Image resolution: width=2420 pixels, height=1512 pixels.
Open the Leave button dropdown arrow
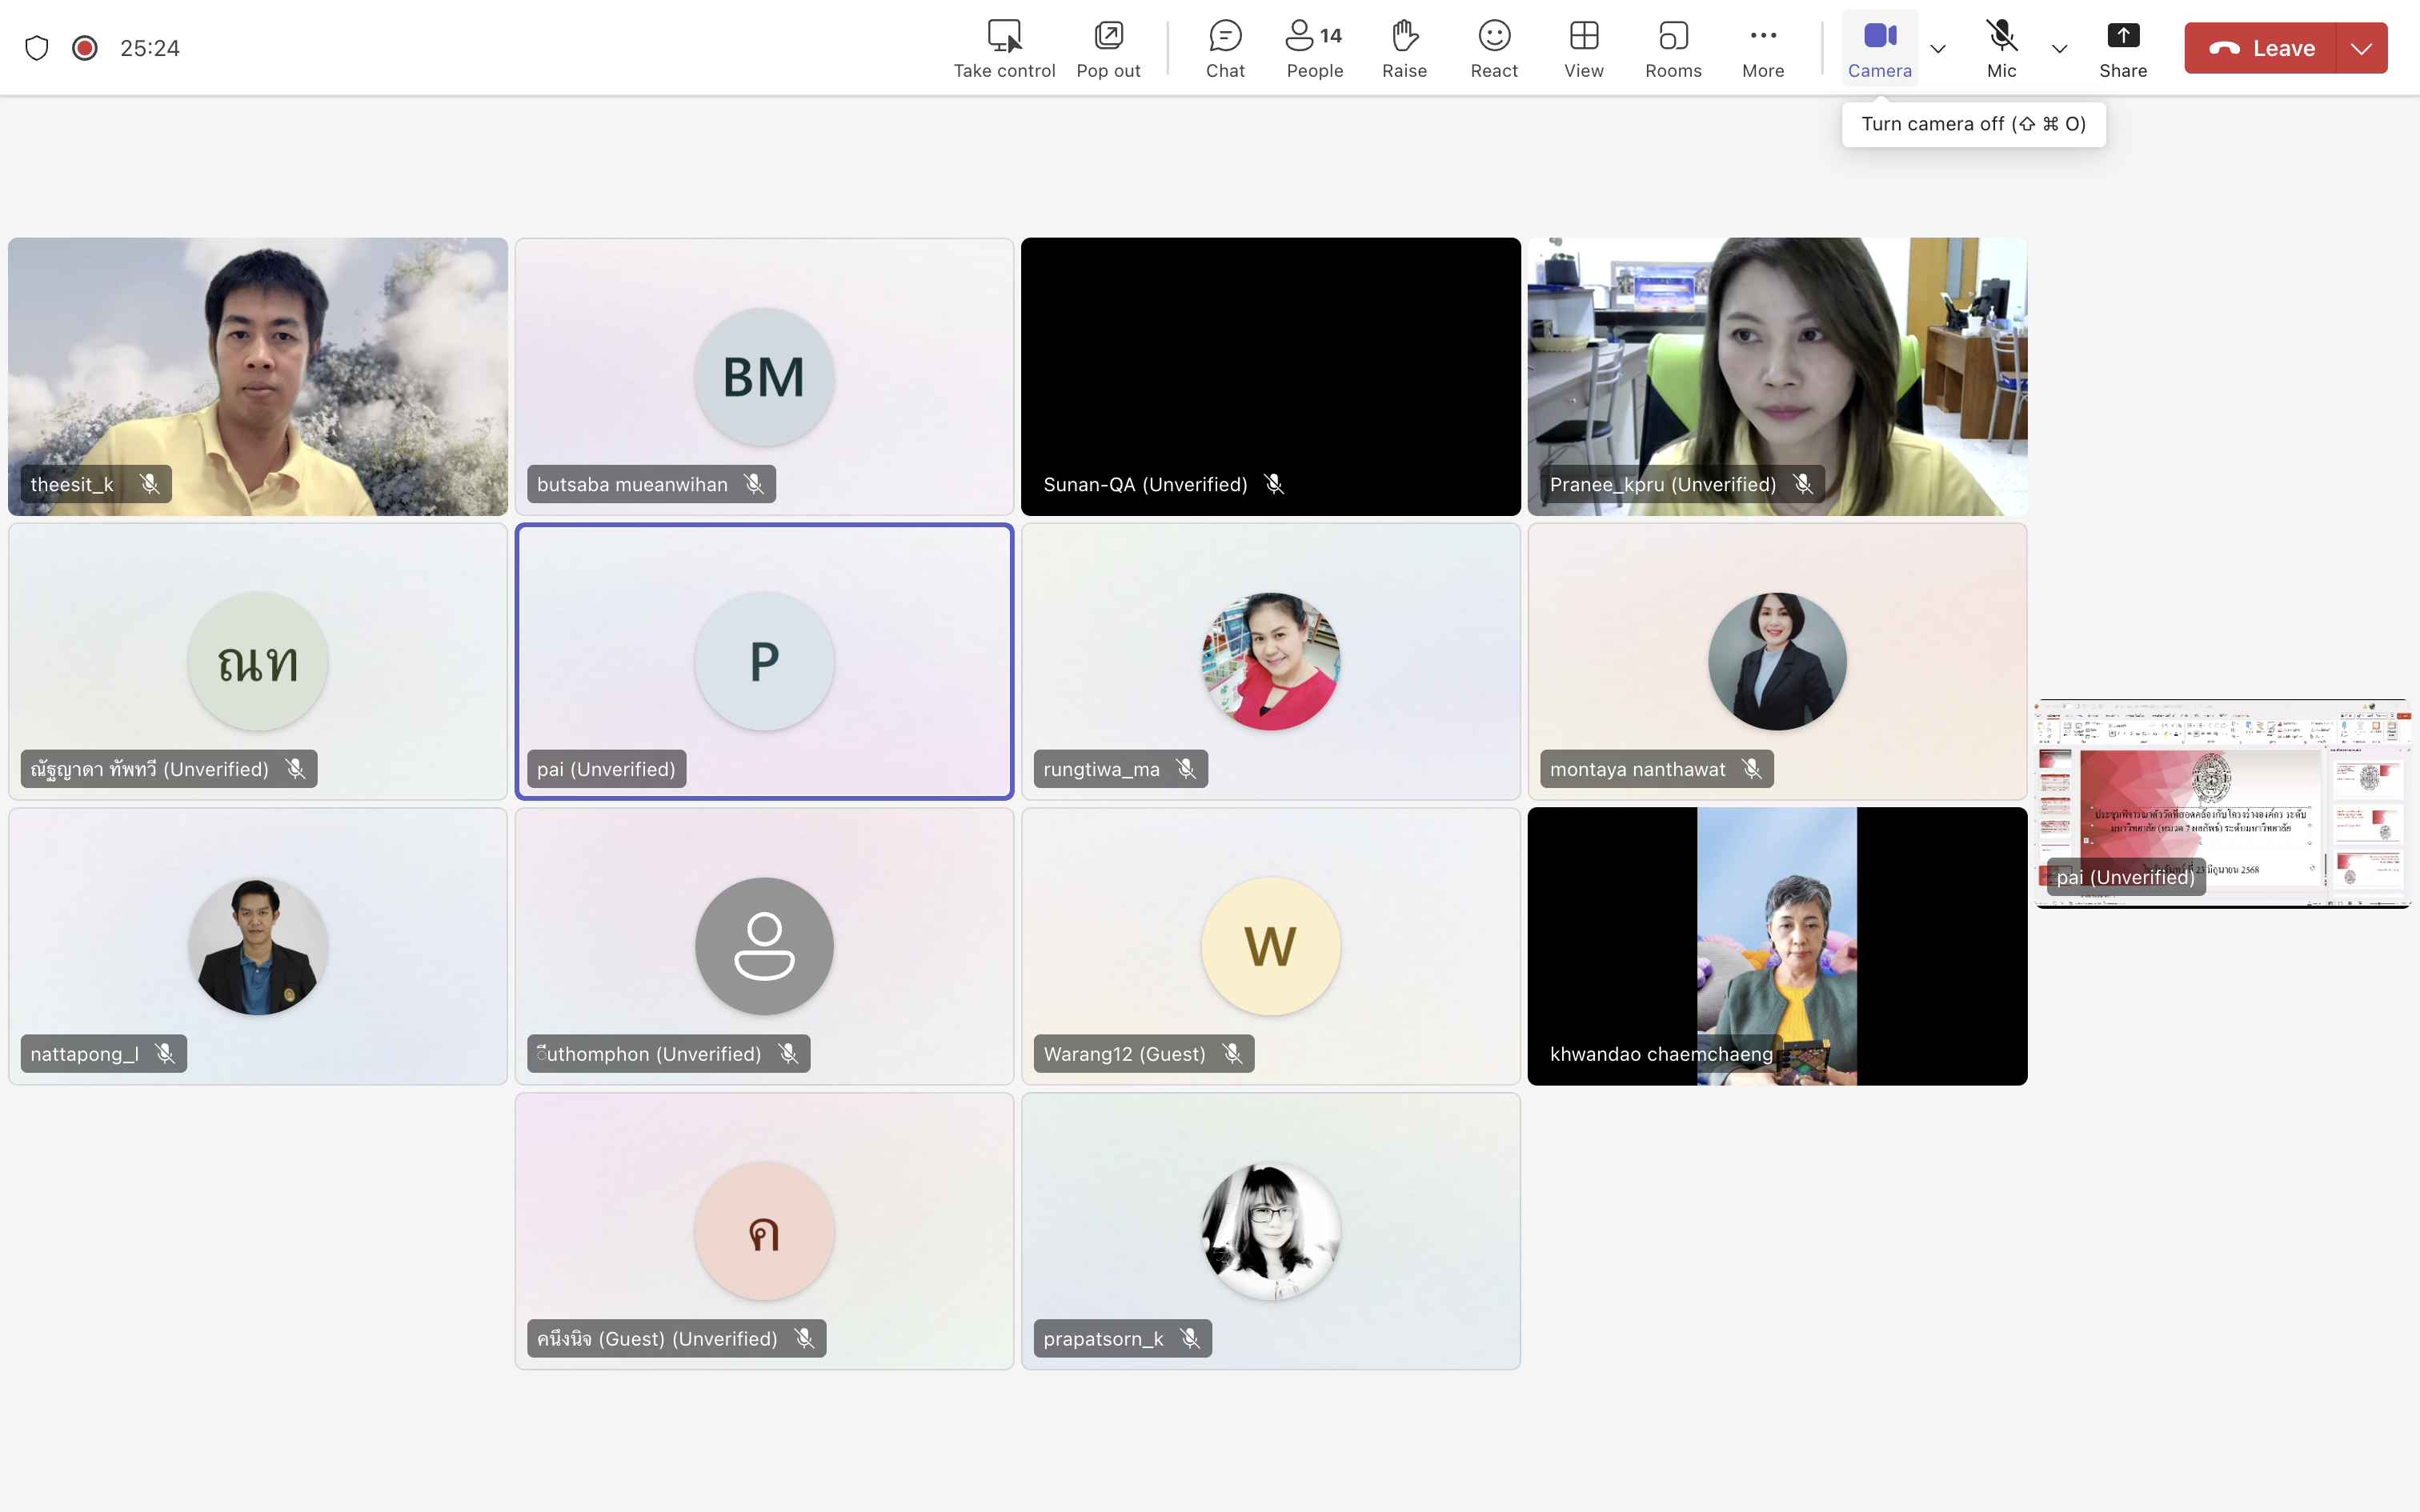2361,48
